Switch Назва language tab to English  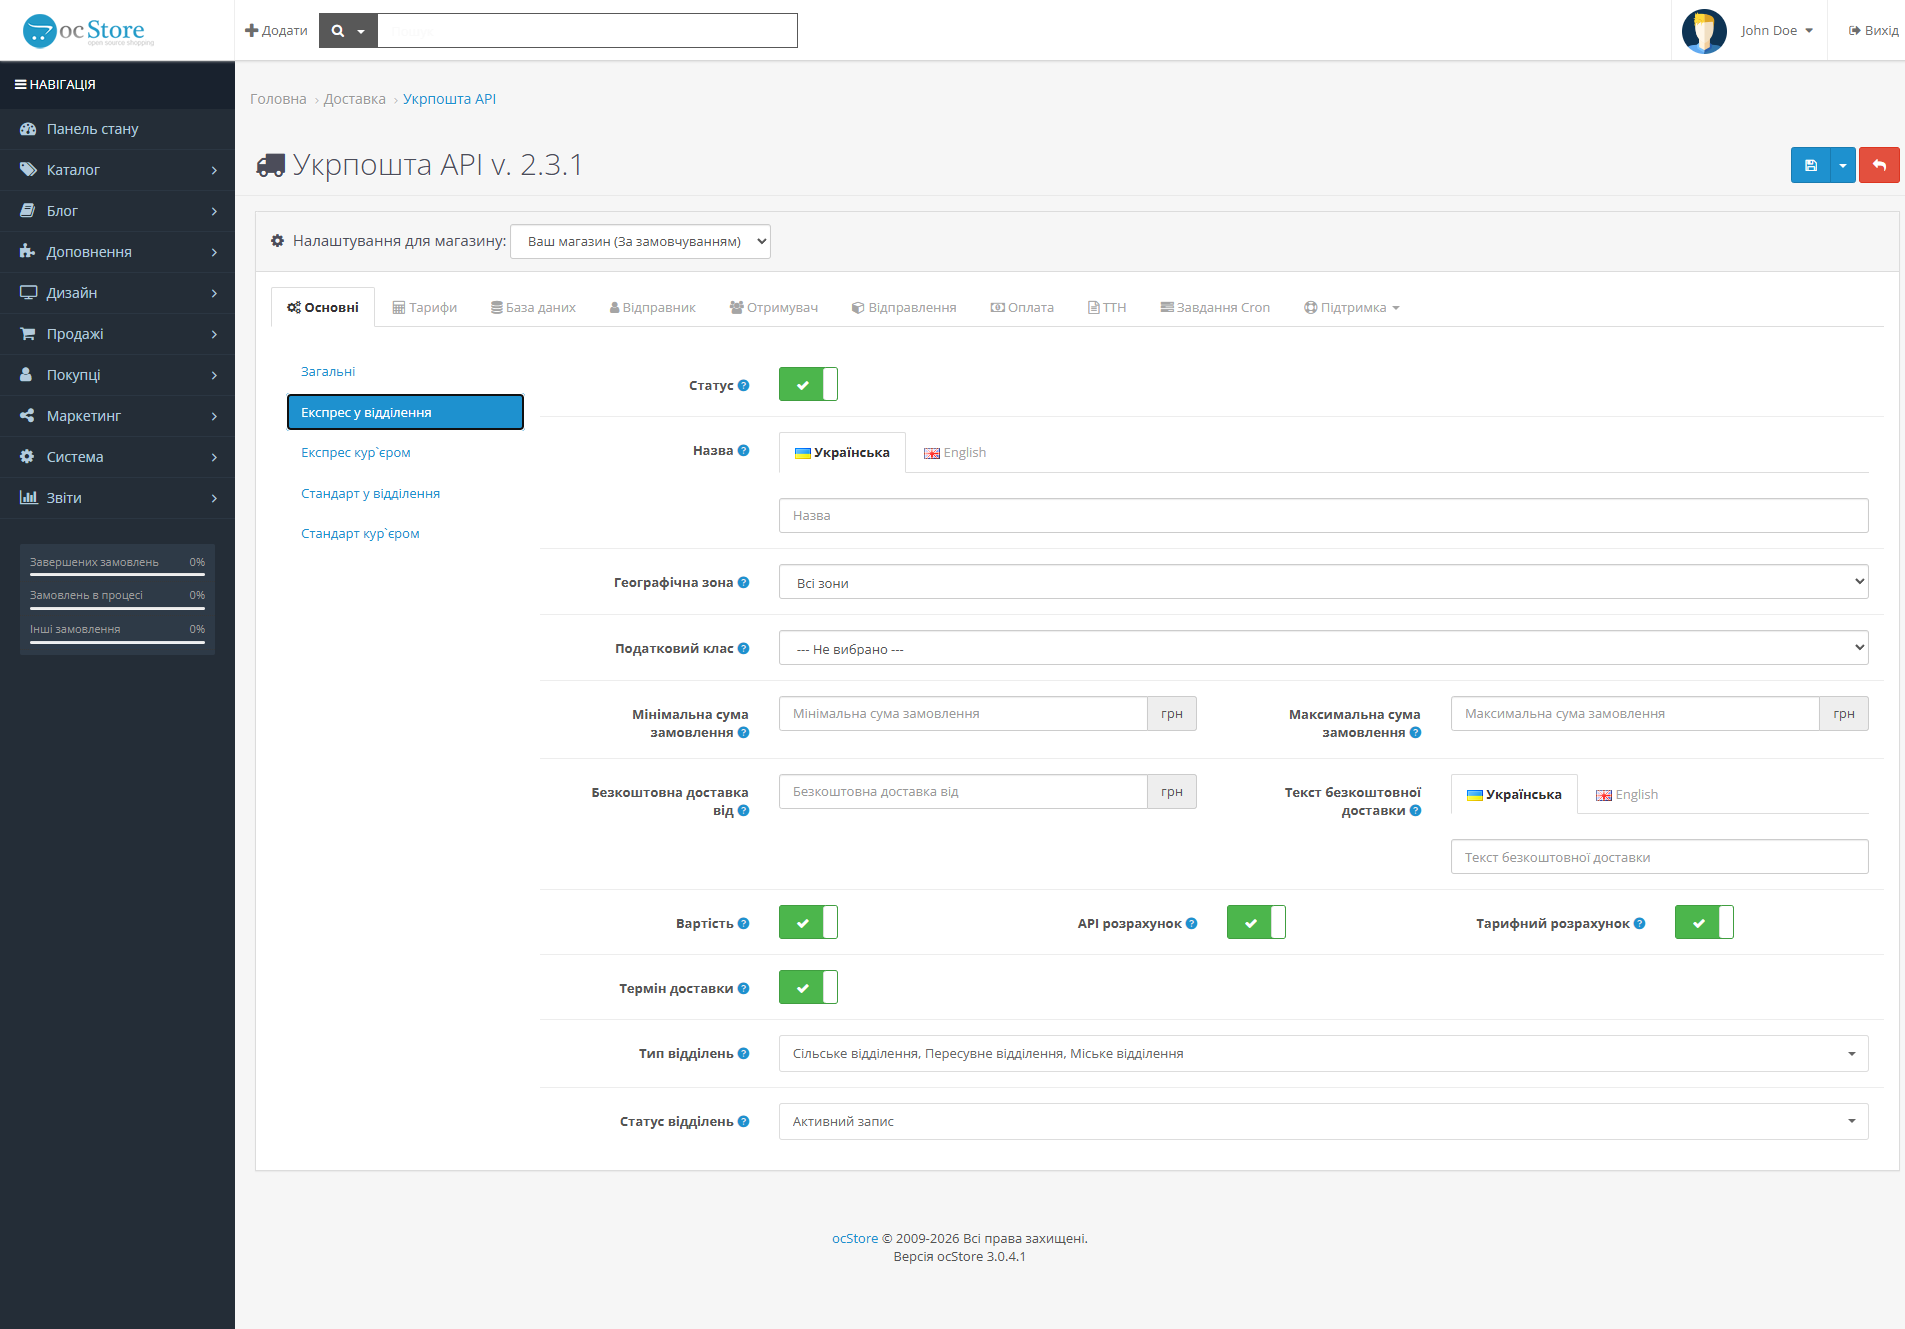click(x=955, y=452)
